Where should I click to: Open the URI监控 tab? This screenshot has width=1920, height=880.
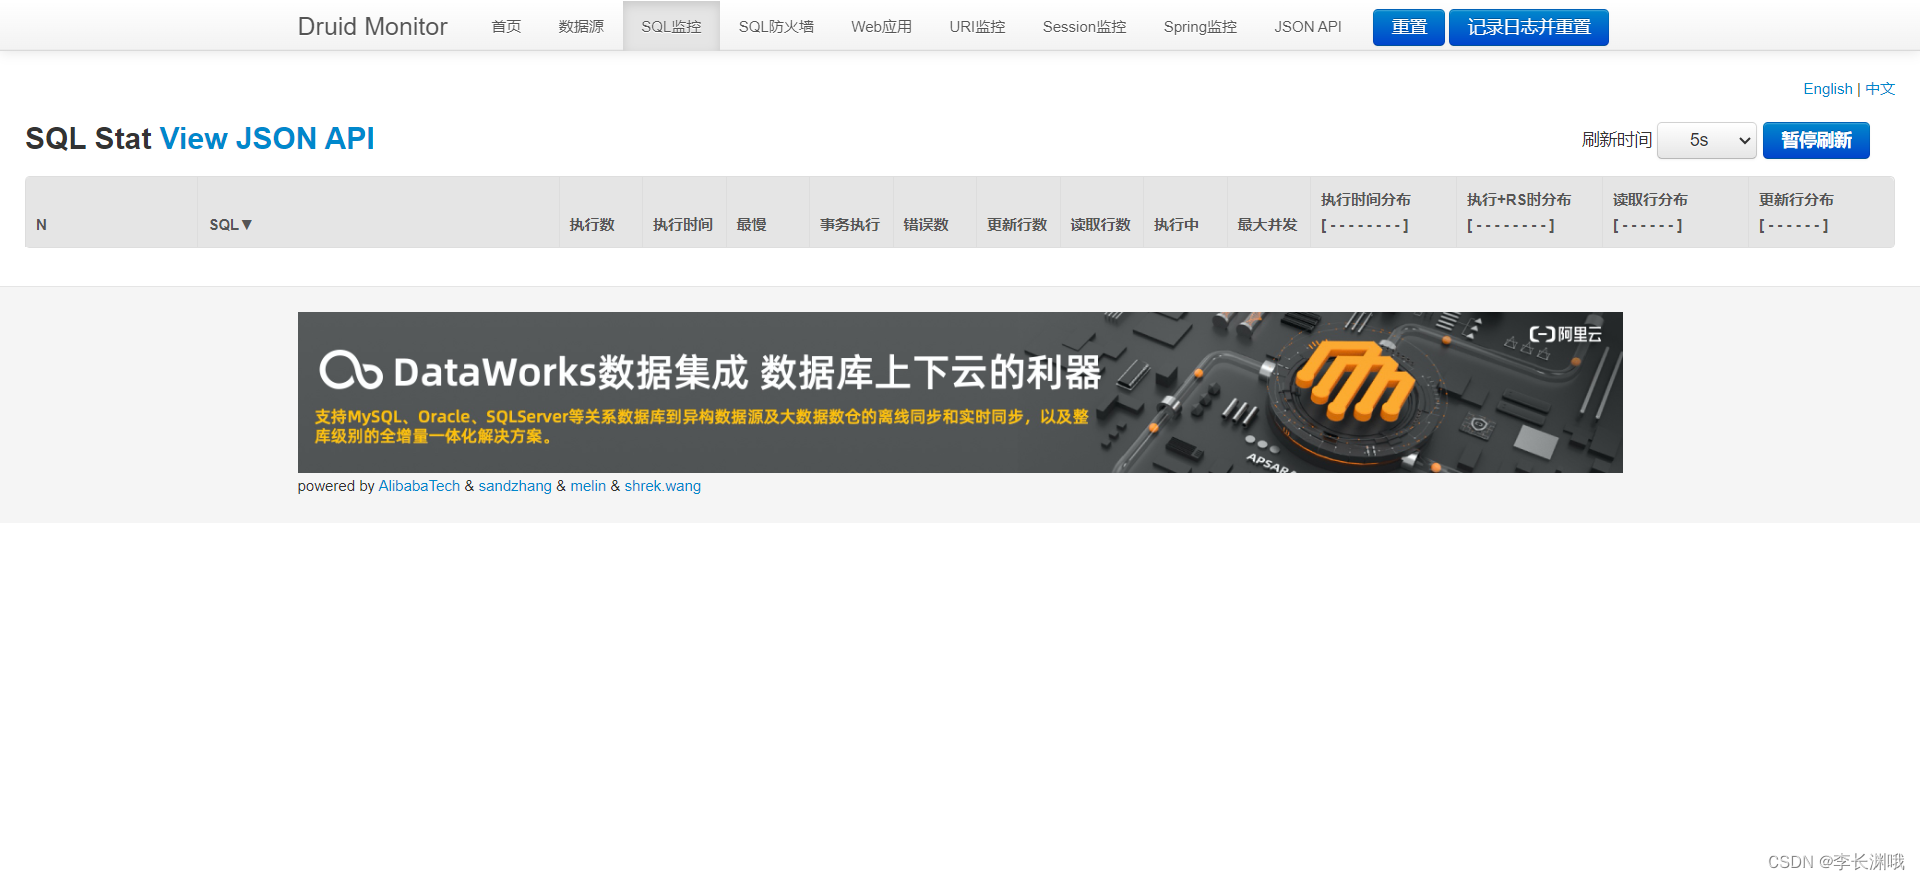coord(977,26)
